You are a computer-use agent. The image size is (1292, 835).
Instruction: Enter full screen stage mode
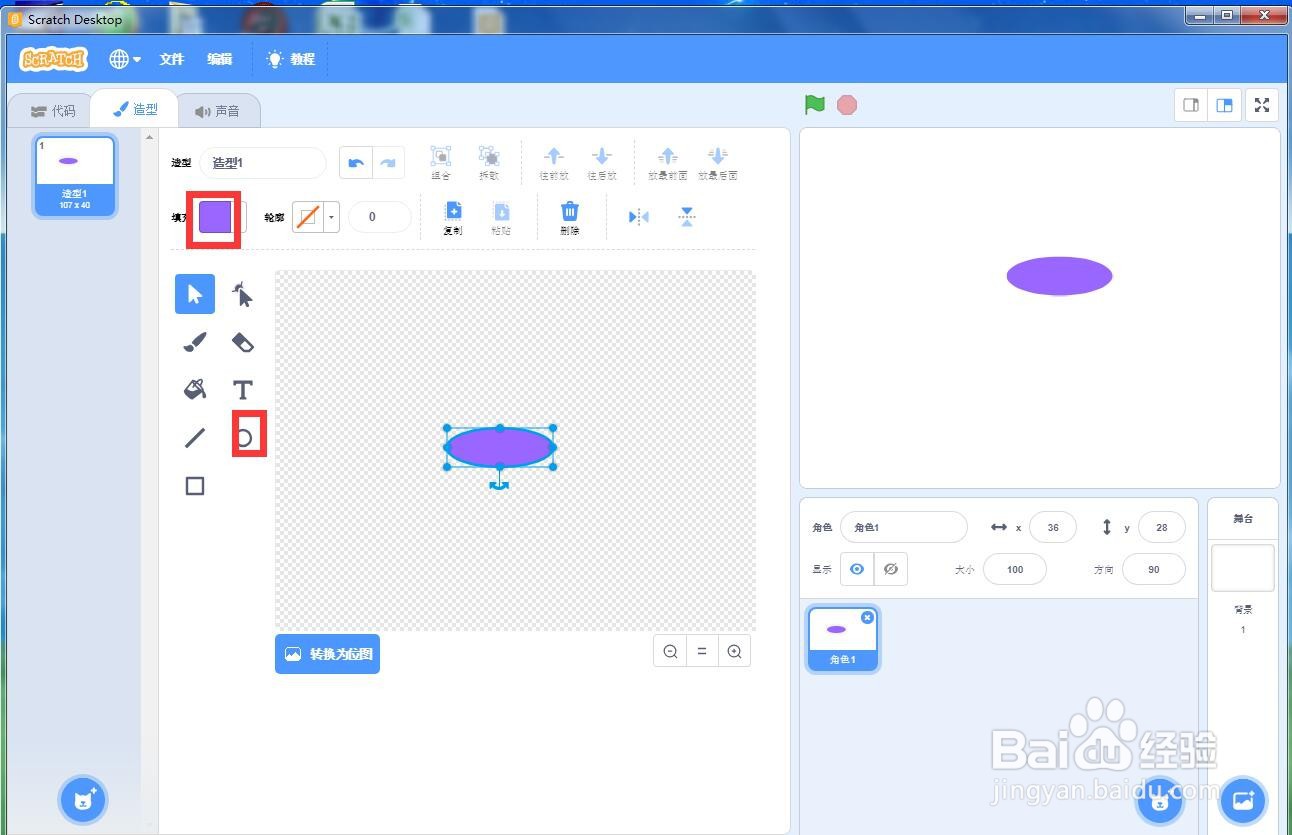1262,105
